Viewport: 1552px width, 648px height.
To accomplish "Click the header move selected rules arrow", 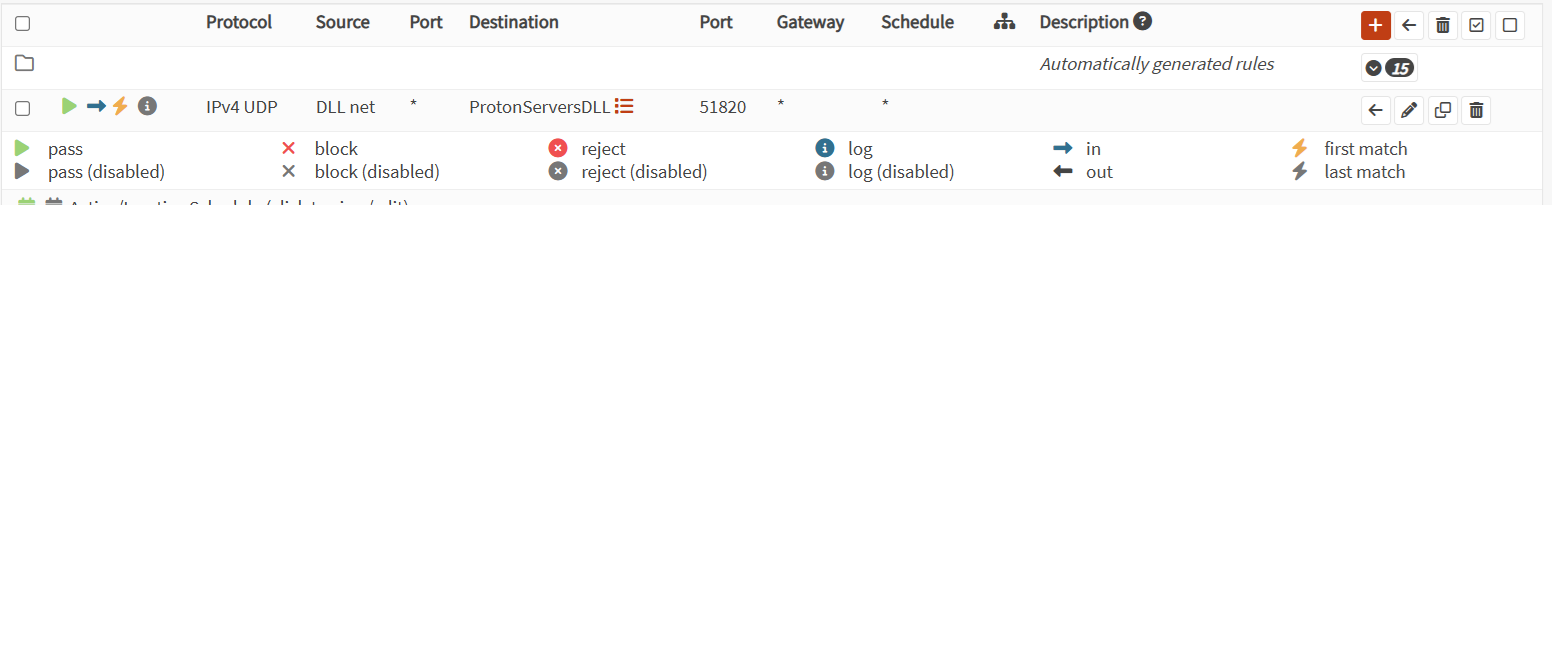I will (x=1409, y=26).
